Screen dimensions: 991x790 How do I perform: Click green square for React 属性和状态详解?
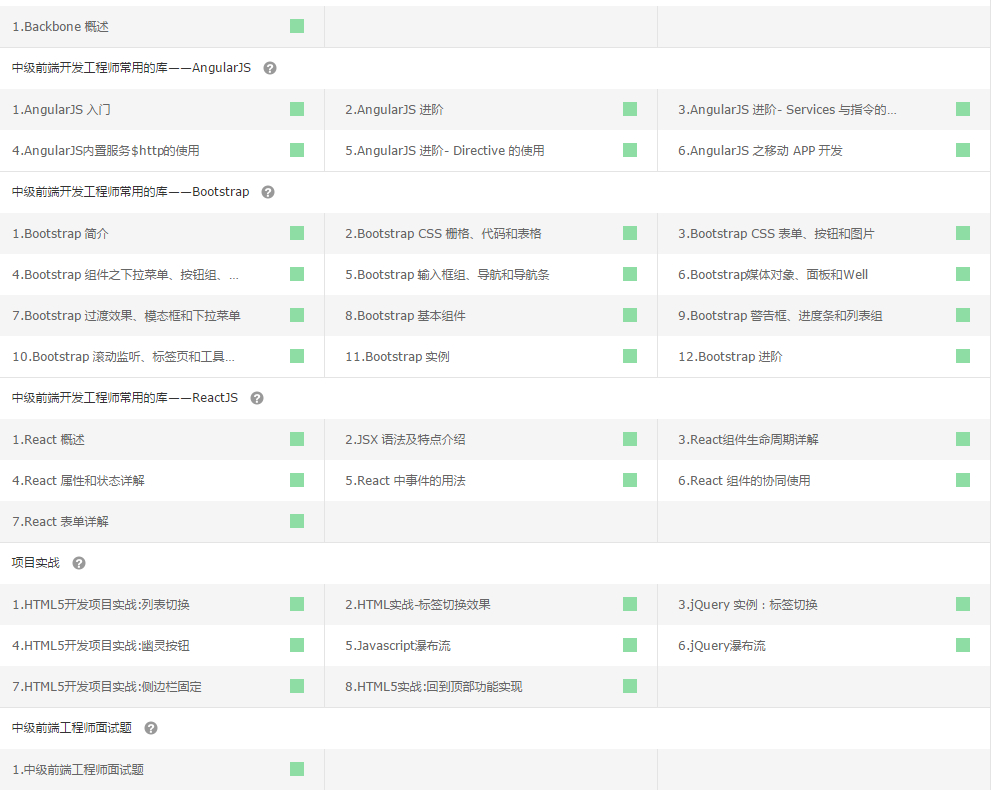297,480
